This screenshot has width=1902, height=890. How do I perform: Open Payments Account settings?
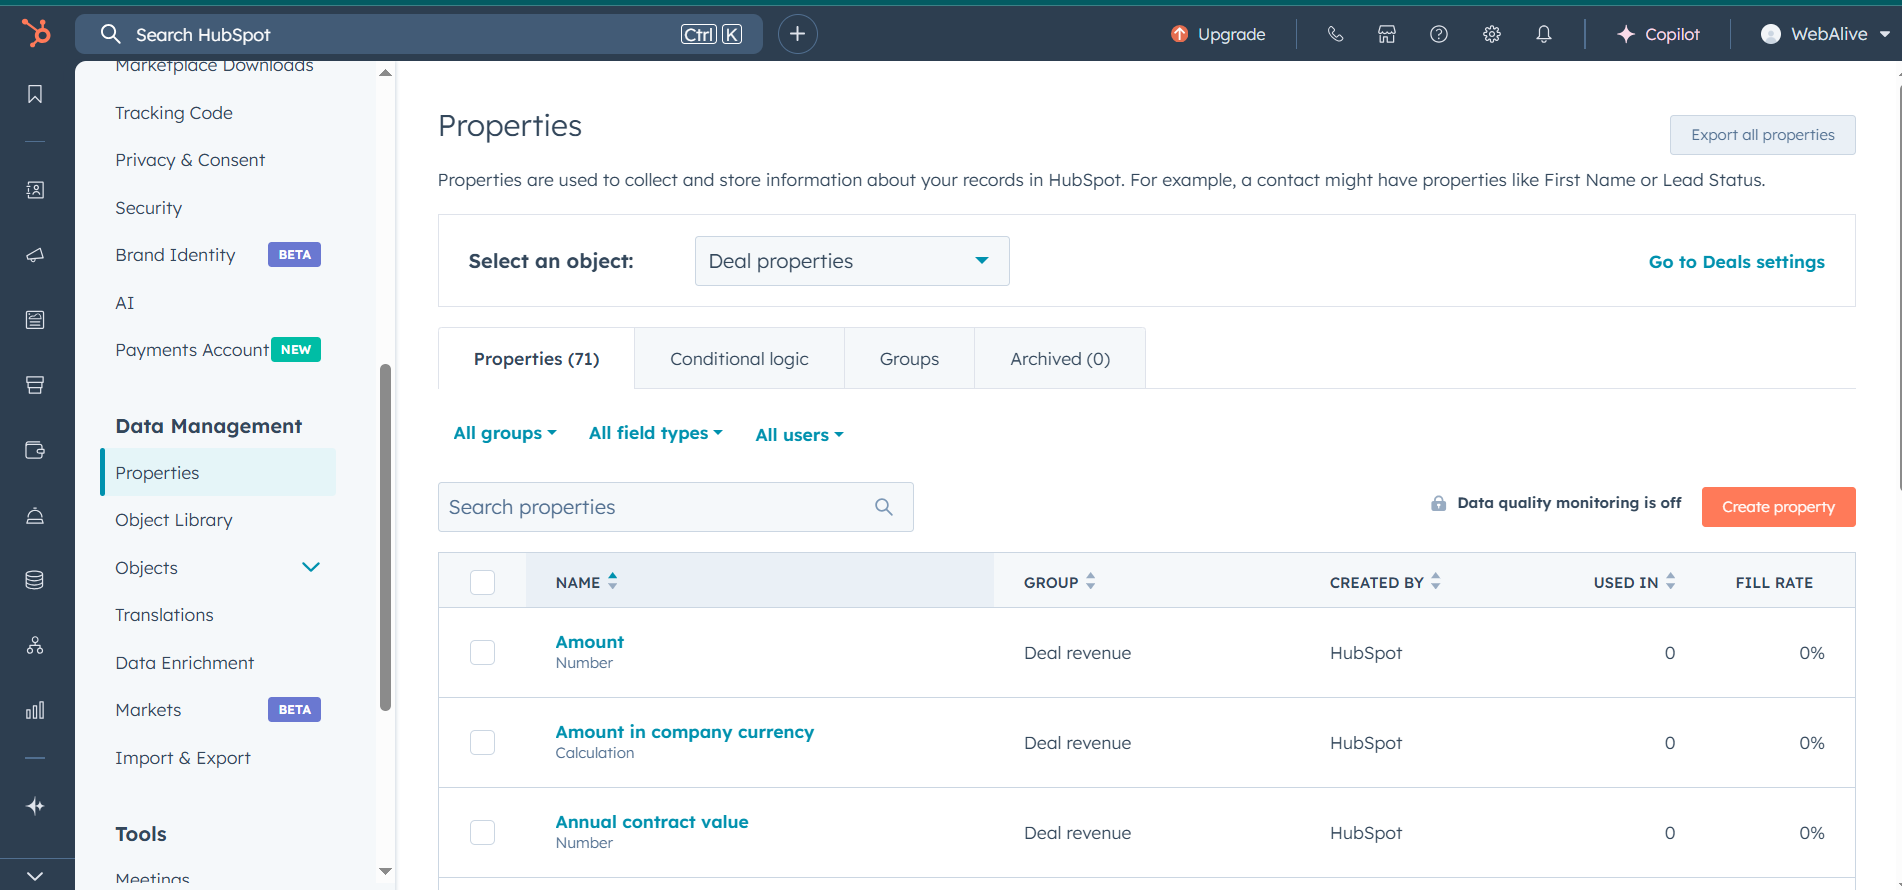192,350
